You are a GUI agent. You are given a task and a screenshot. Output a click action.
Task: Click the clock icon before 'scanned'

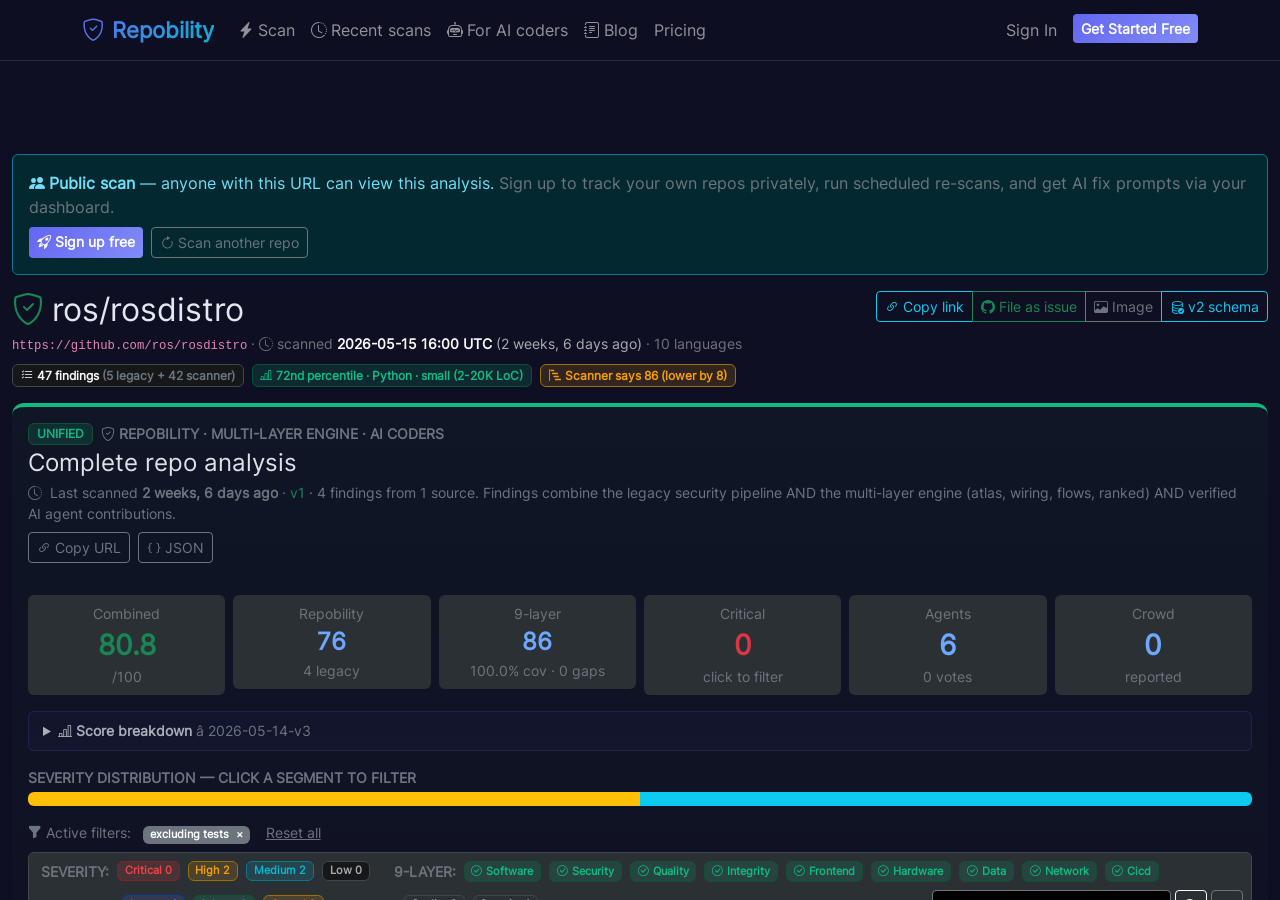[266, 344]
